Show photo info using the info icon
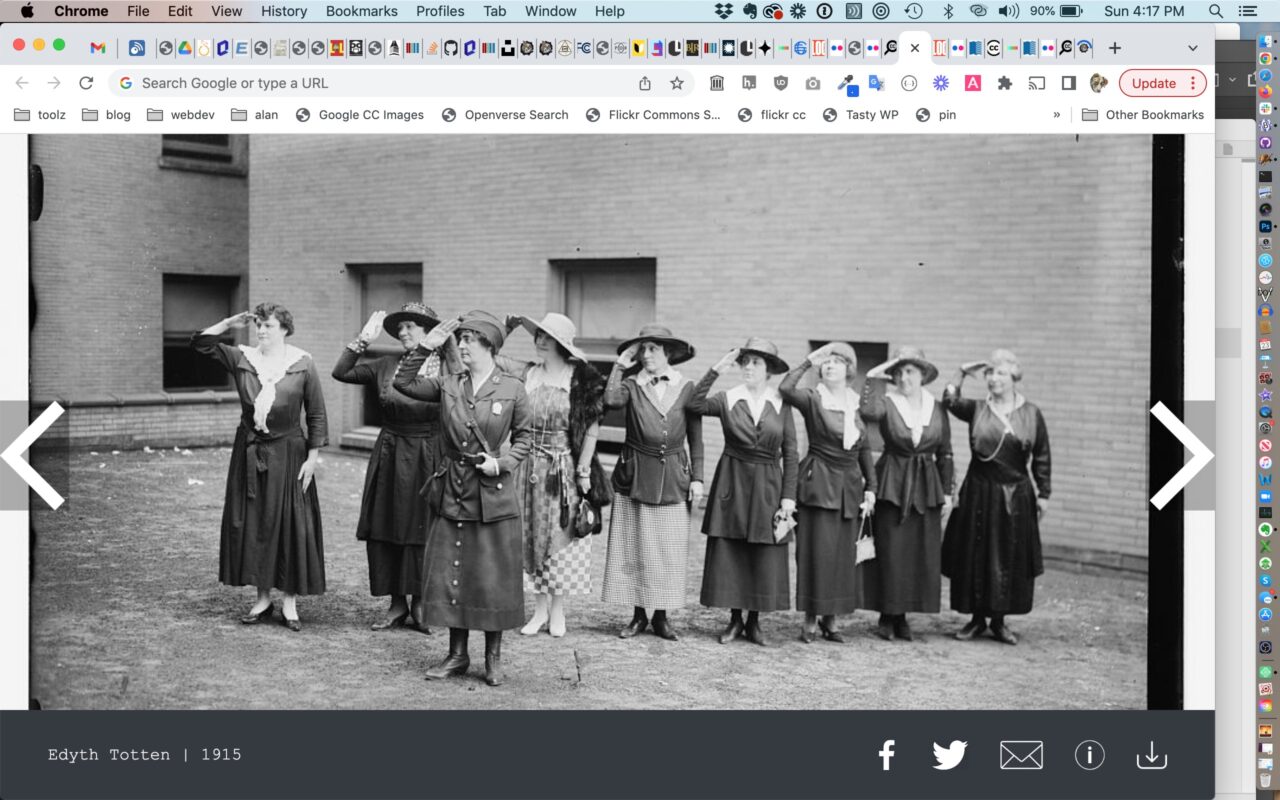 (1089, 755)
